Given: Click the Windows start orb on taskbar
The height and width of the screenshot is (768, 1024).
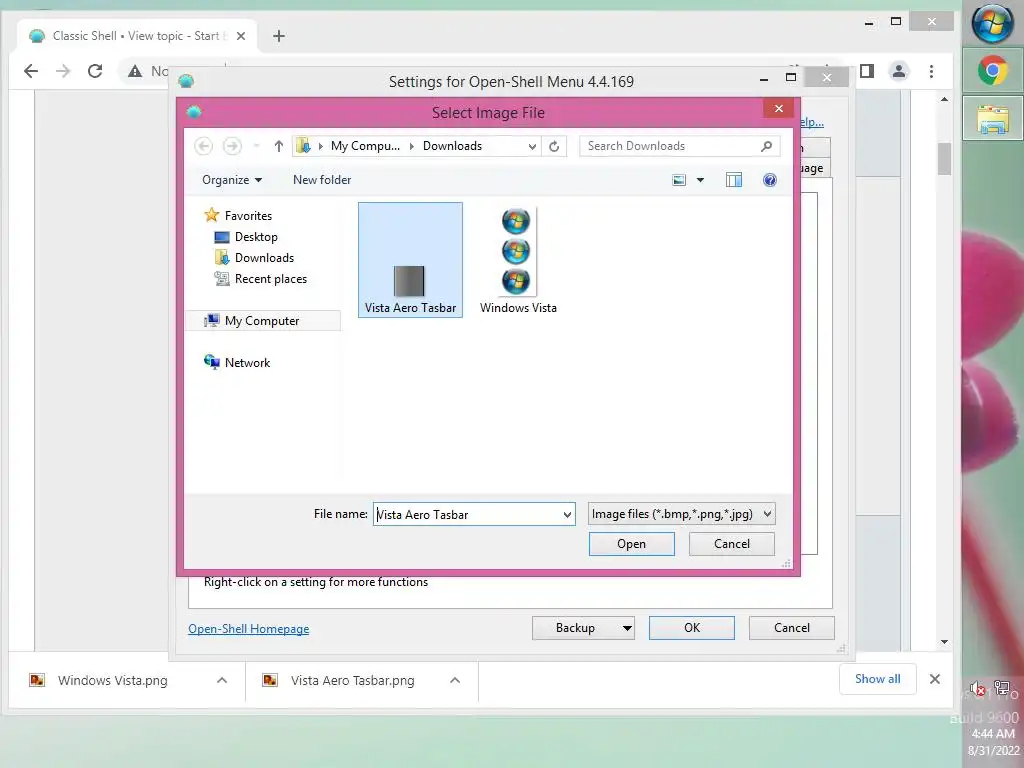Looking at the screenshot, I should [992, 24].
